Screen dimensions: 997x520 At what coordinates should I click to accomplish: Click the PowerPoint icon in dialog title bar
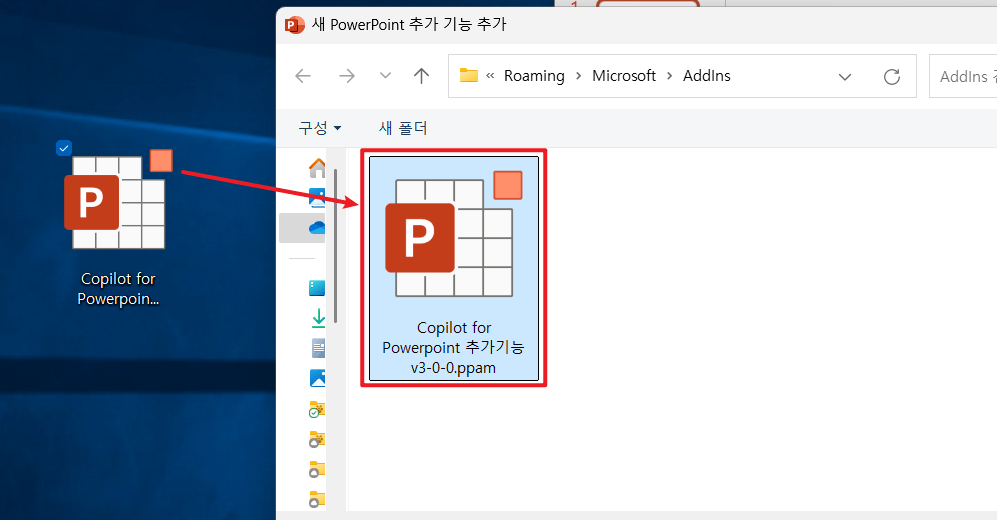click(294, 25)
